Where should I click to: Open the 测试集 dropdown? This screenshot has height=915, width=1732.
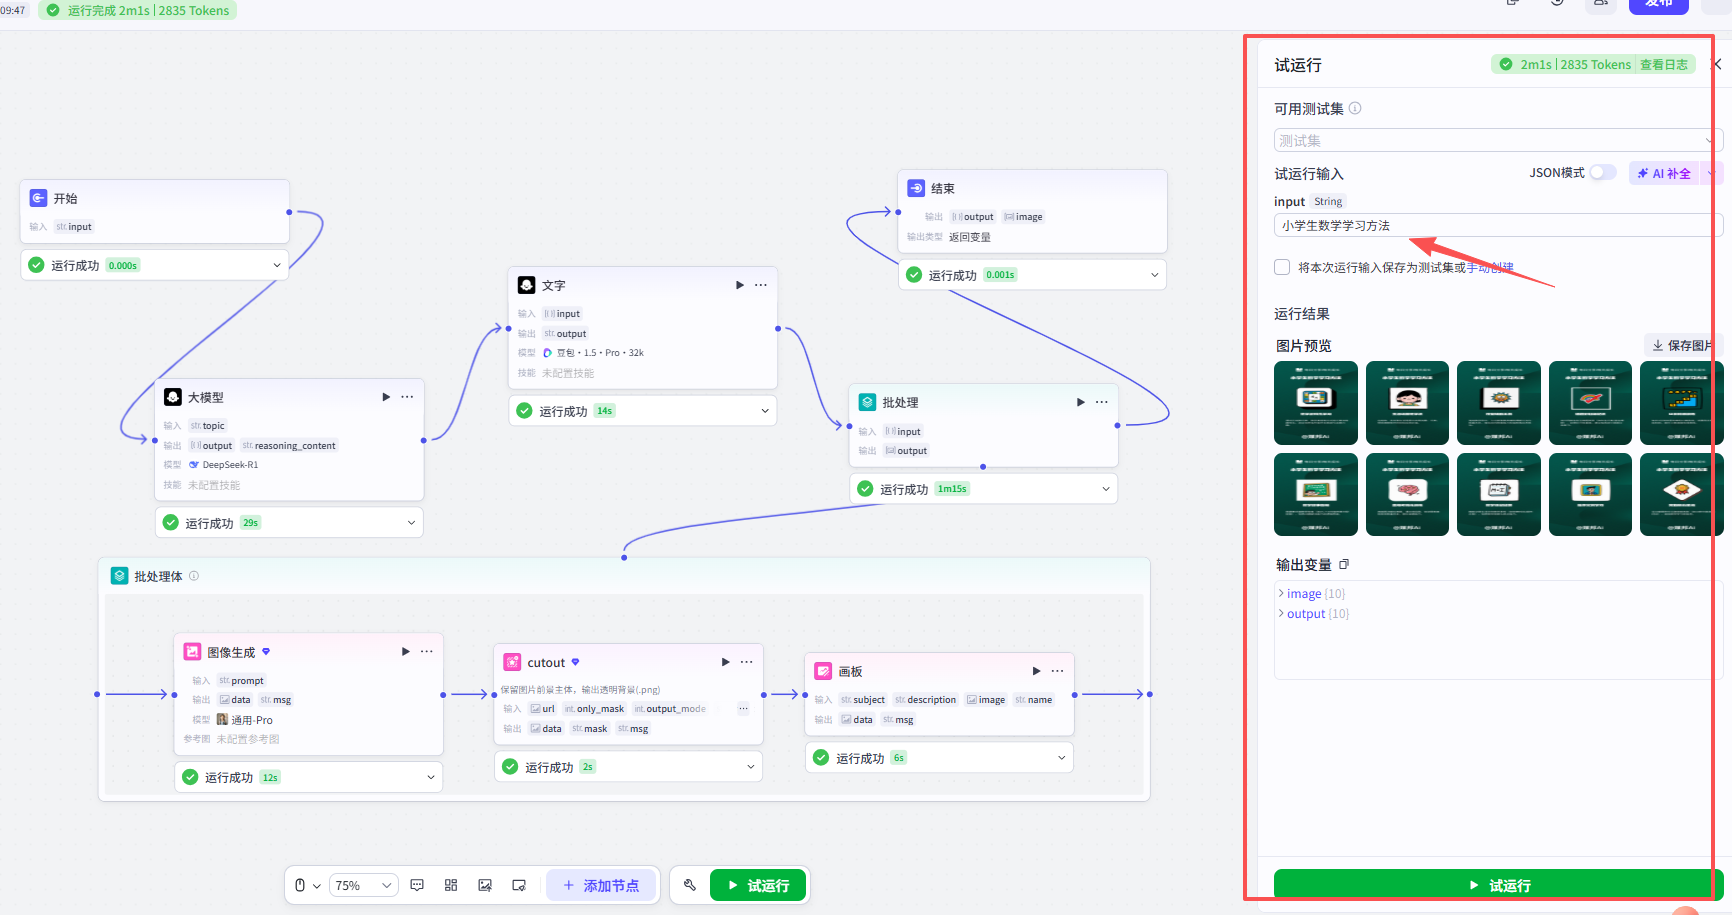point(1497,140)
